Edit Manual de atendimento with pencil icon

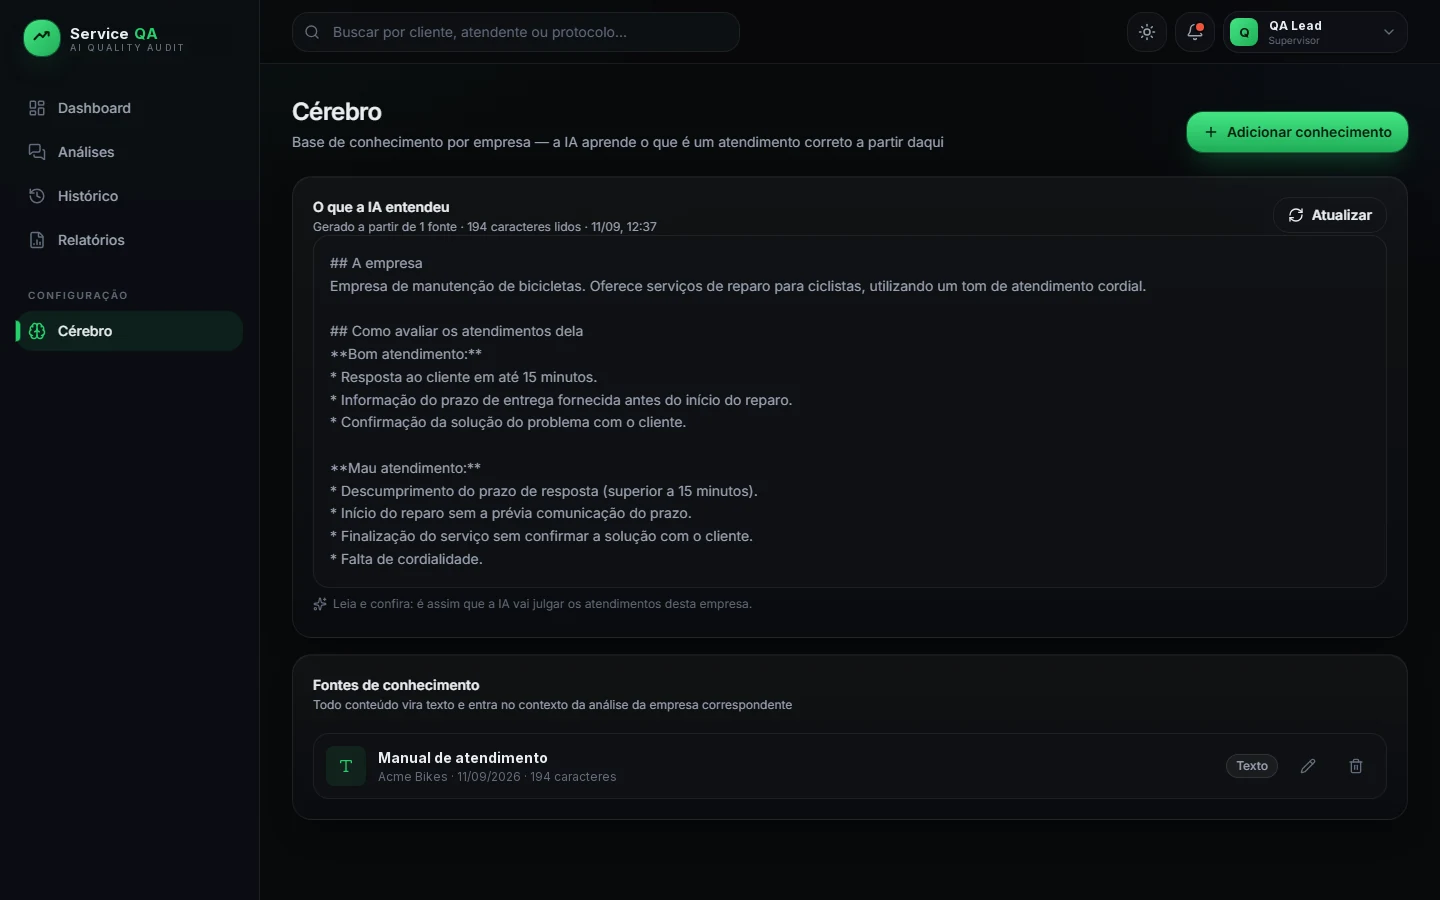coord(1308,766)
